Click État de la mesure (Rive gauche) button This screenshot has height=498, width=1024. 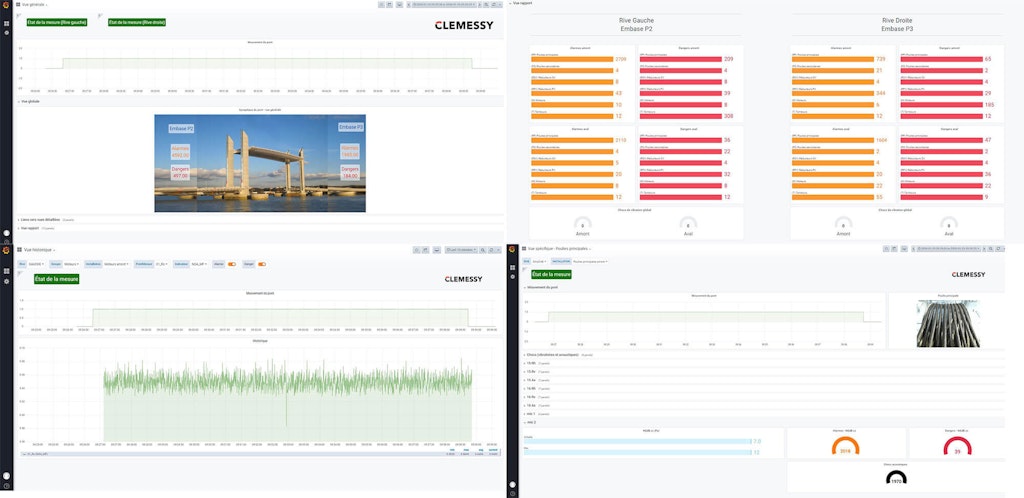(x=57, y=22)
